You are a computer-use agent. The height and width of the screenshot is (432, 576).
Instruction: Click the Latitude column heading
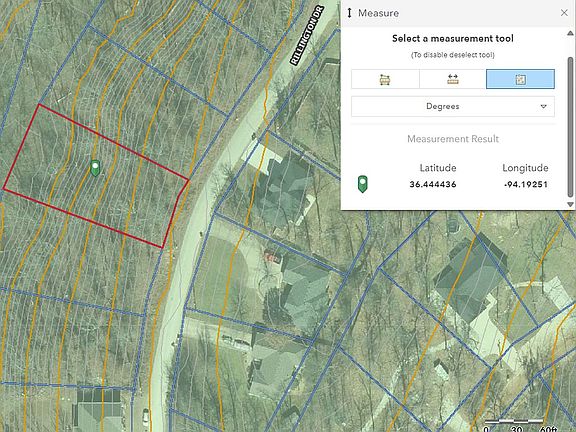point(438,168)
